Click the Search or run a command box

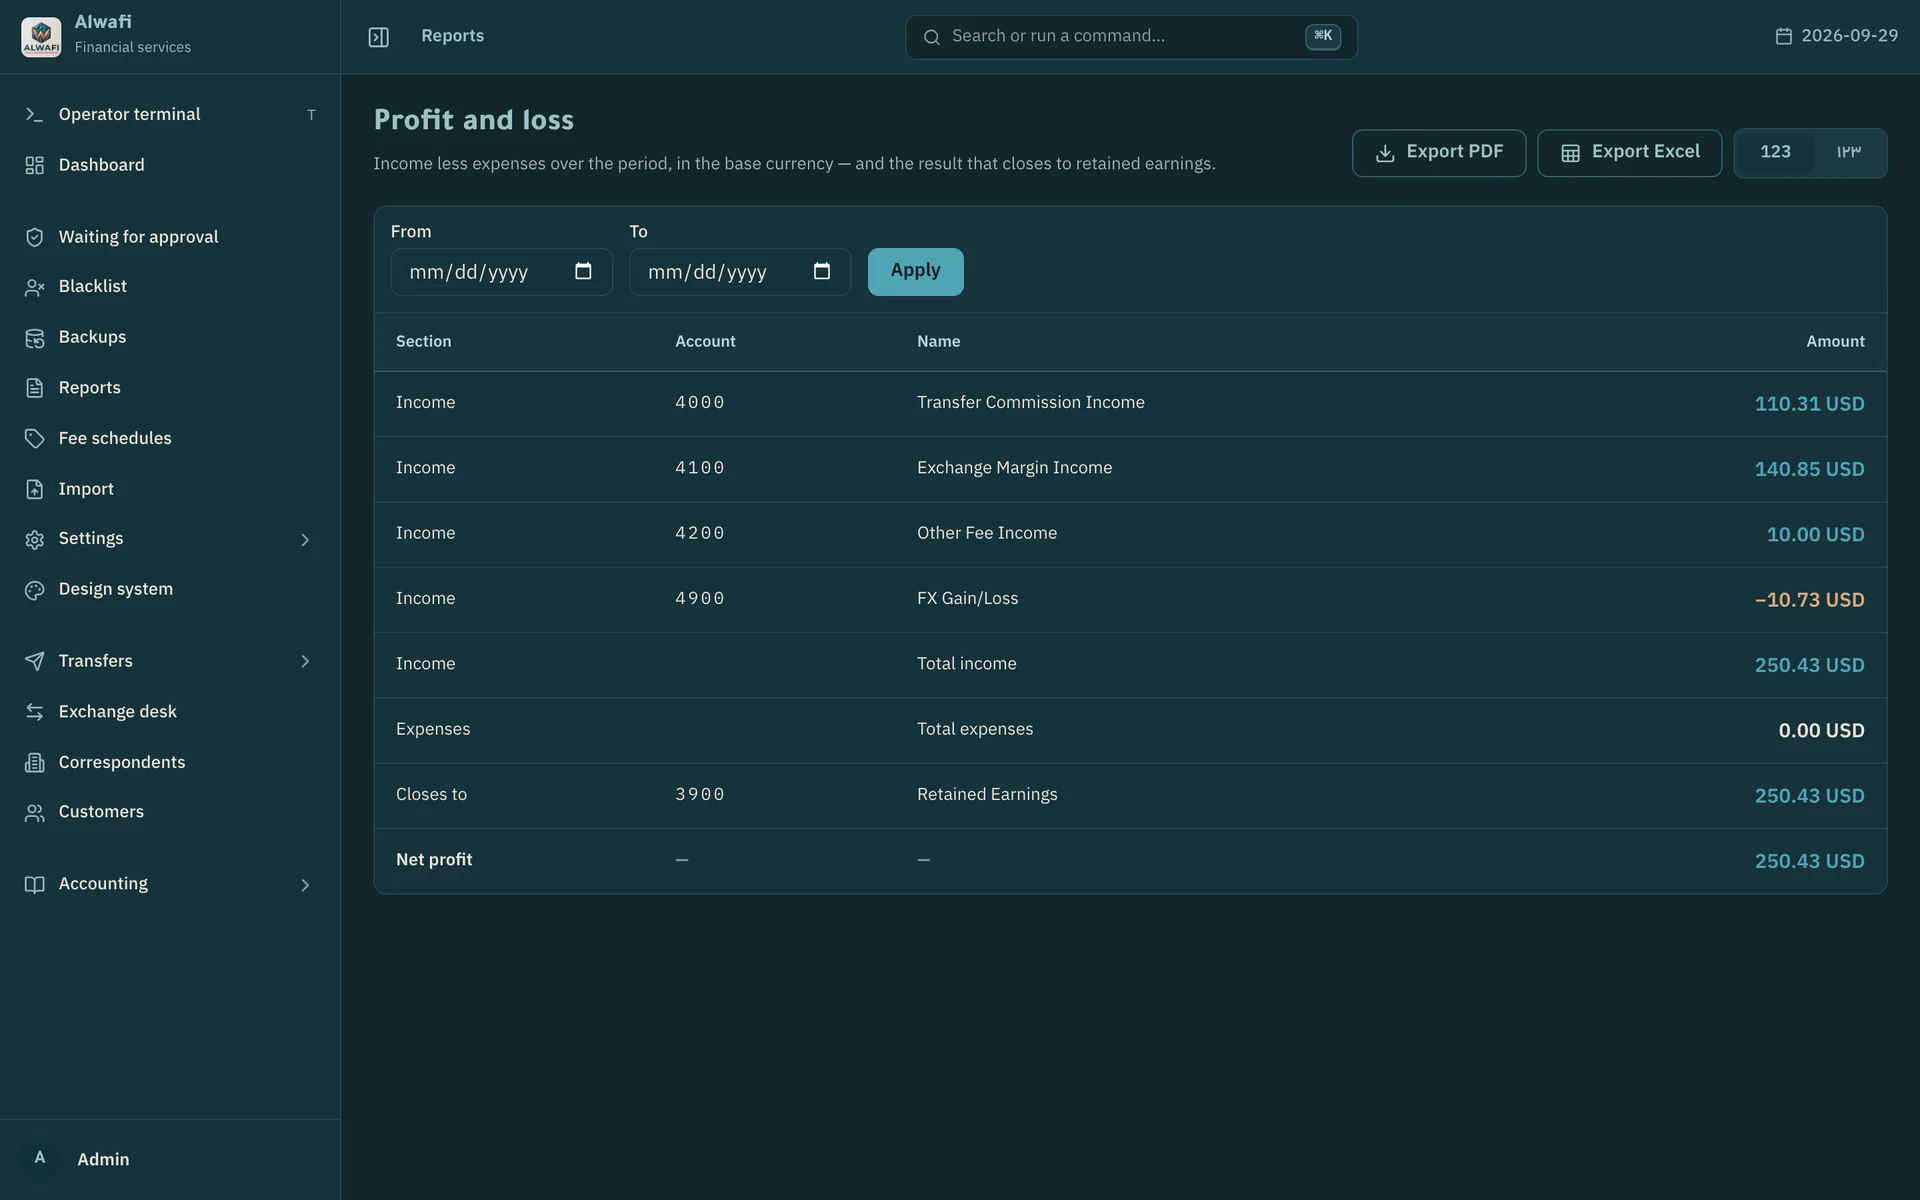coord(1131,37)
